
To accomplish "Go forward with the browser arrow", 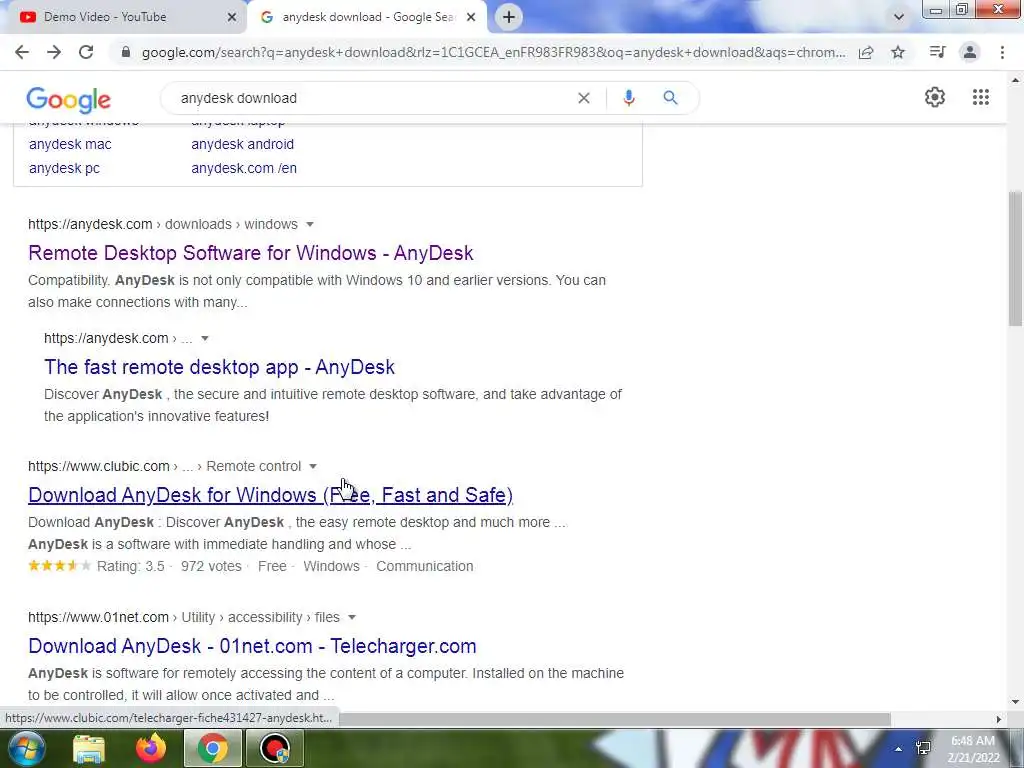I will point(54,52).
